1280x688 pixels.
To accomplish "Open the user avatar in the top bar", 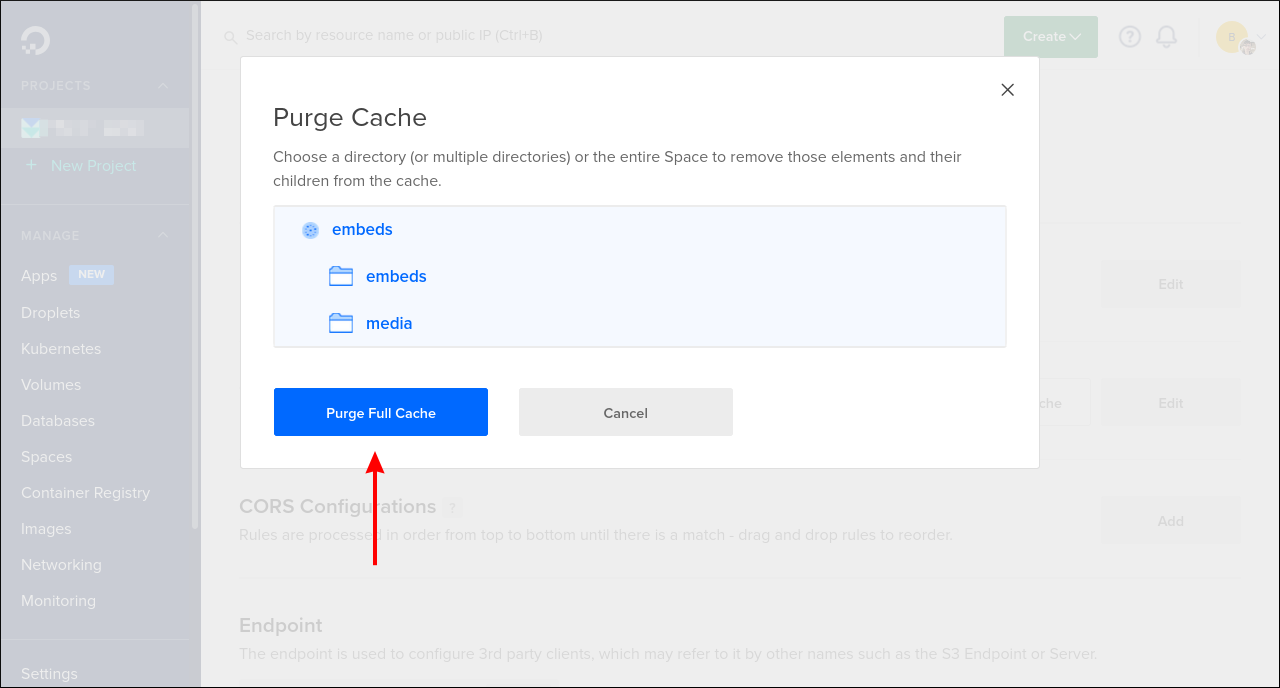I will pos(1232,36).
